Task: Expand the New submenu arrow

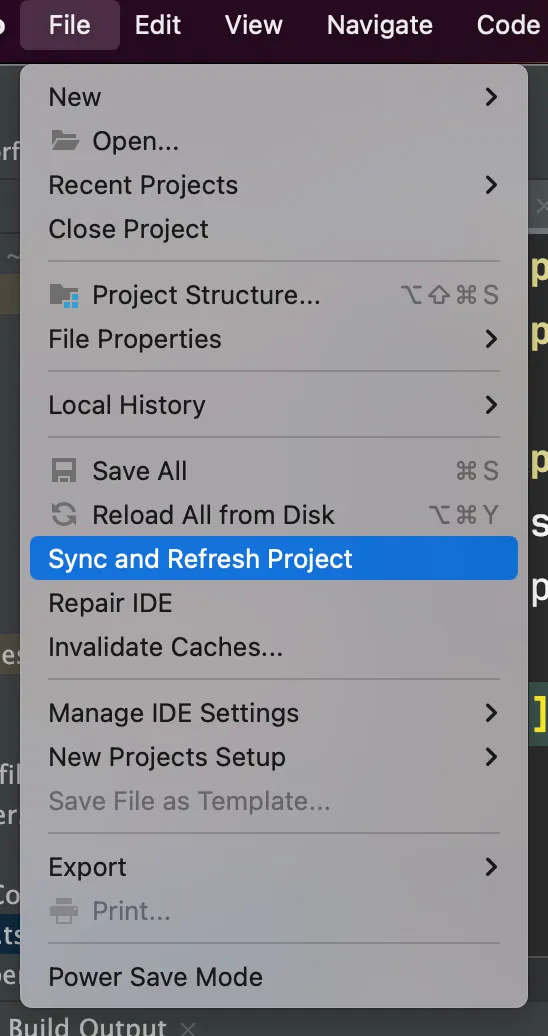Action: click(490, 97)
